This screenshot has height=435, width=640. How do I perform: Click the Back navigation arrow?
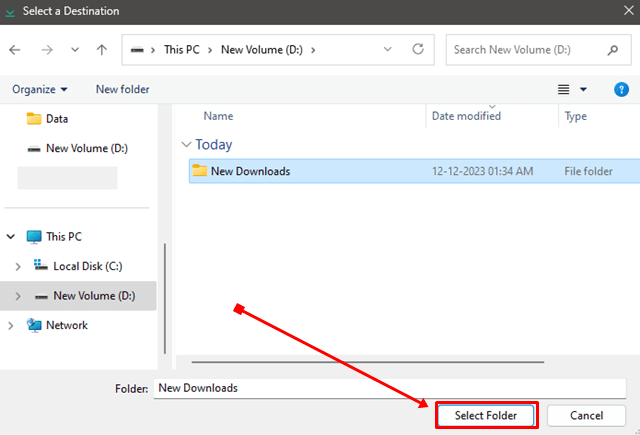[16, 49]
